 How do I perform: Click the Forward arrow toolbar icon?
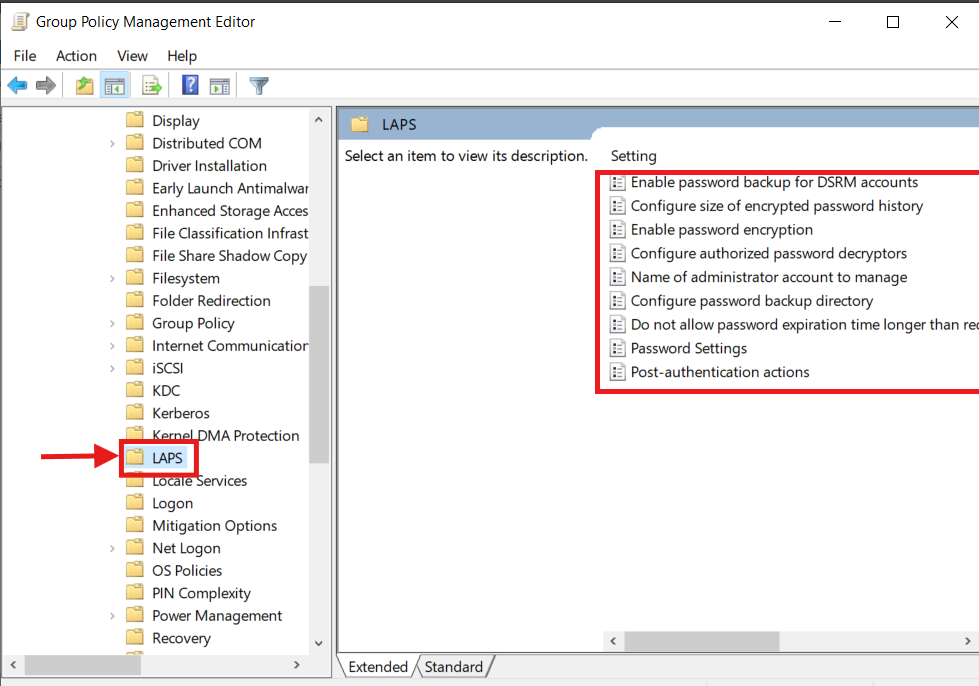pyautogui.click(x=45, y=86)
